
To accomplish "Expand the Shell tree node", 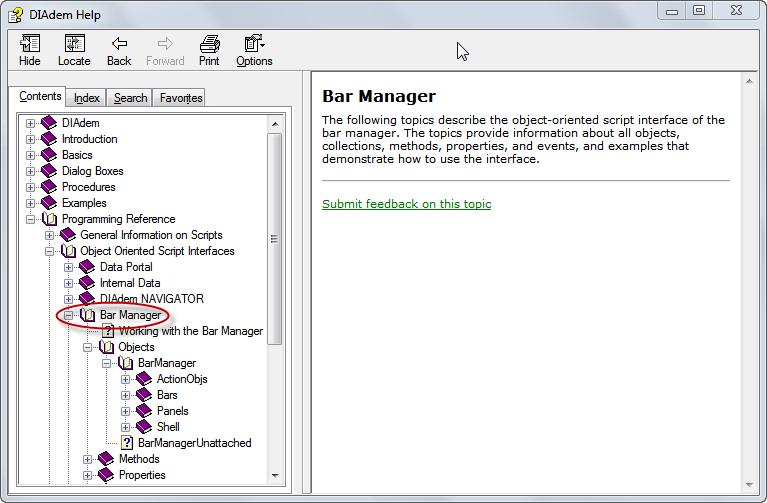I will point(126,427).
